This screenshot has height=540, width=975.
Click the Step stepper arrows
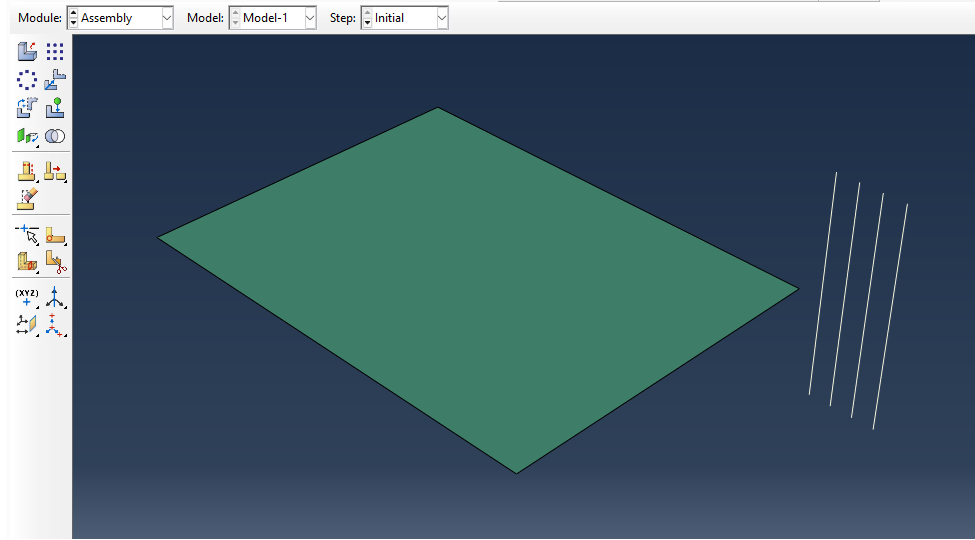click(x=367, y=18)
